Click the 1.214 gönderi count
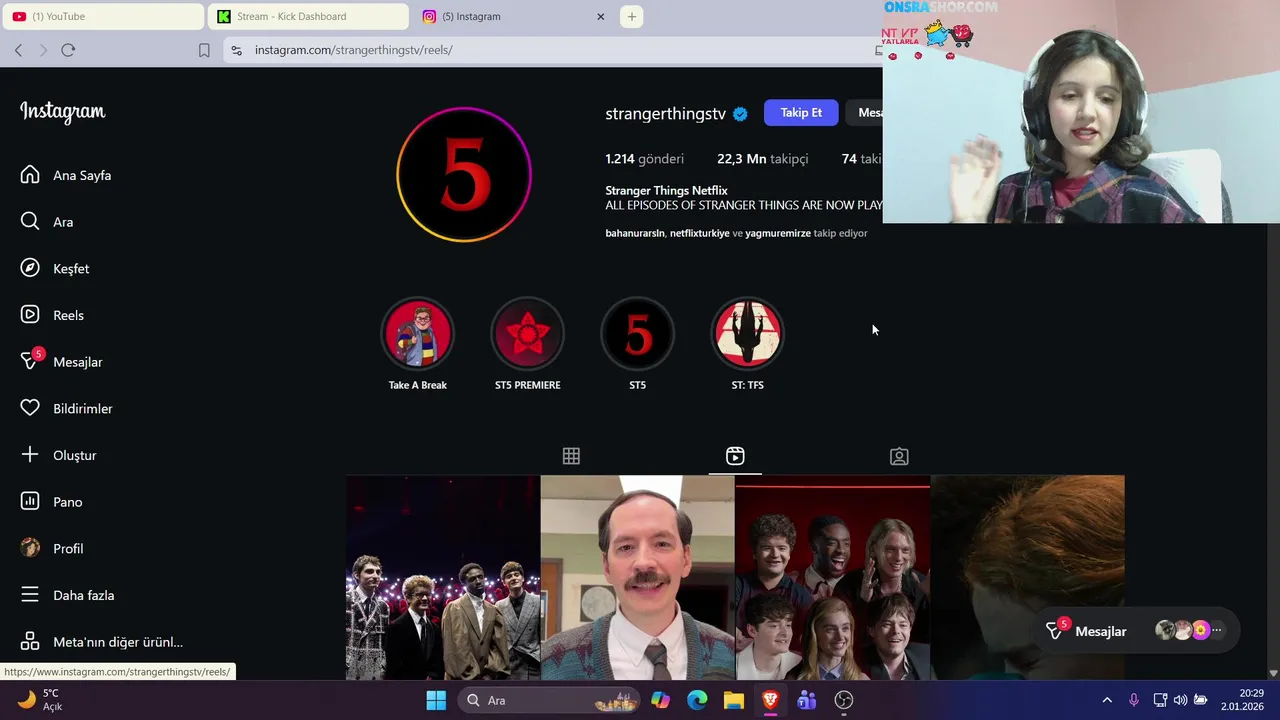Image resolution: width=1280 pixels, height=720 pixels. coord(644,159)
